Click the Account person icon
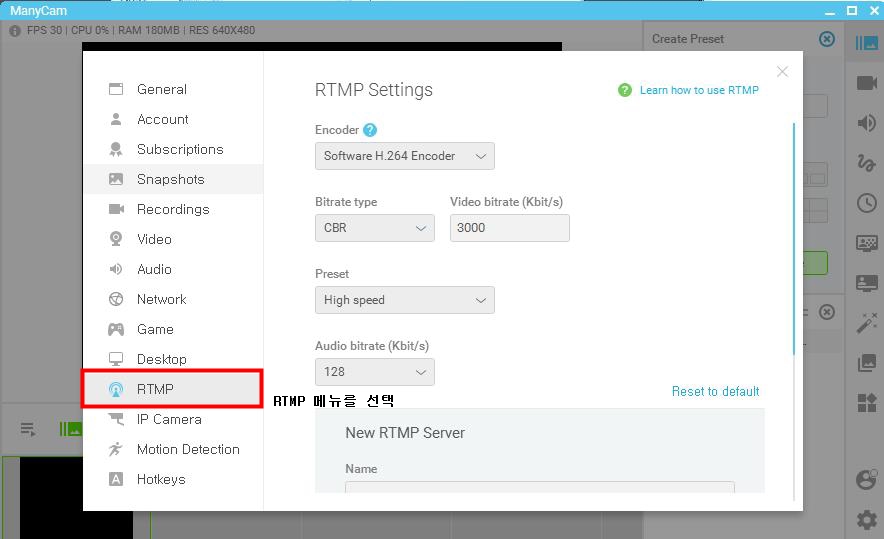This screenshot has width=884, height=539. pyautogui.click(x=116, y=119)
